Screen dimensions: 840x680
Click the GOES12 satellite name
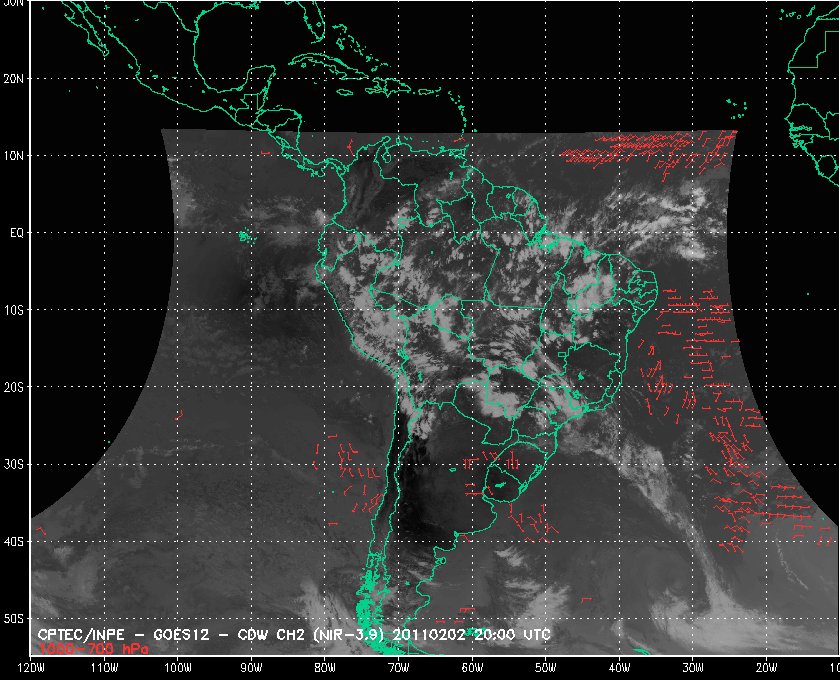[181, 635]
